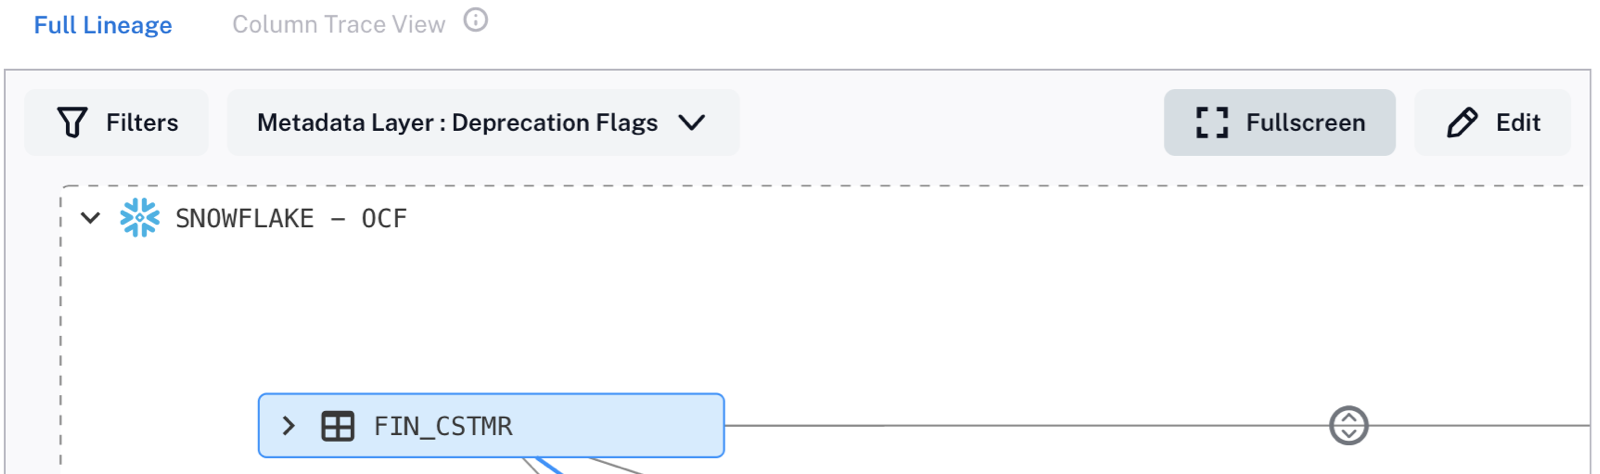Switch to the Full Lineage tab
Image resolution: width=1600 pixels, height=474 pixels.
(103, 24)
